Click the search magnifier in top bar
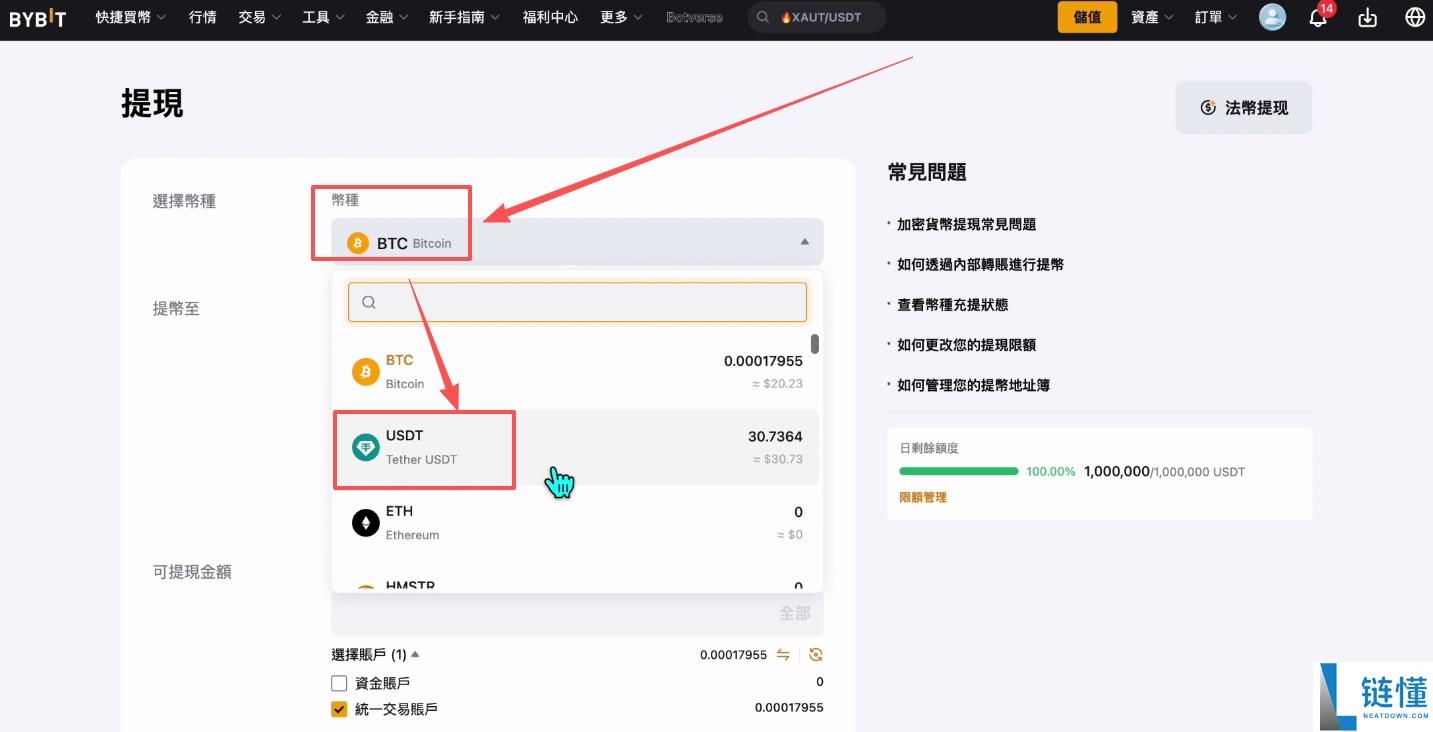 click(763, 17)
